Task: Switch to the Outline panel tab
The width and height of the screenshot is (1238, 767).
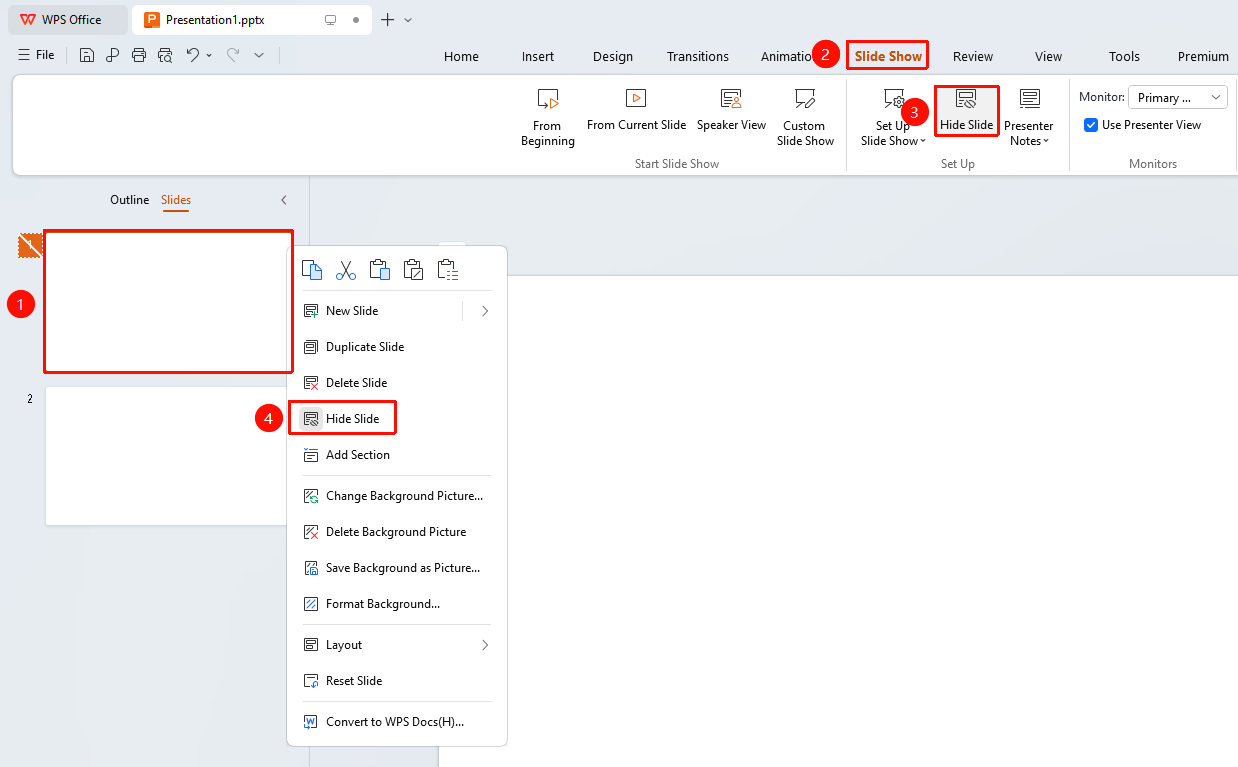Action: click(x=129, y=200)
